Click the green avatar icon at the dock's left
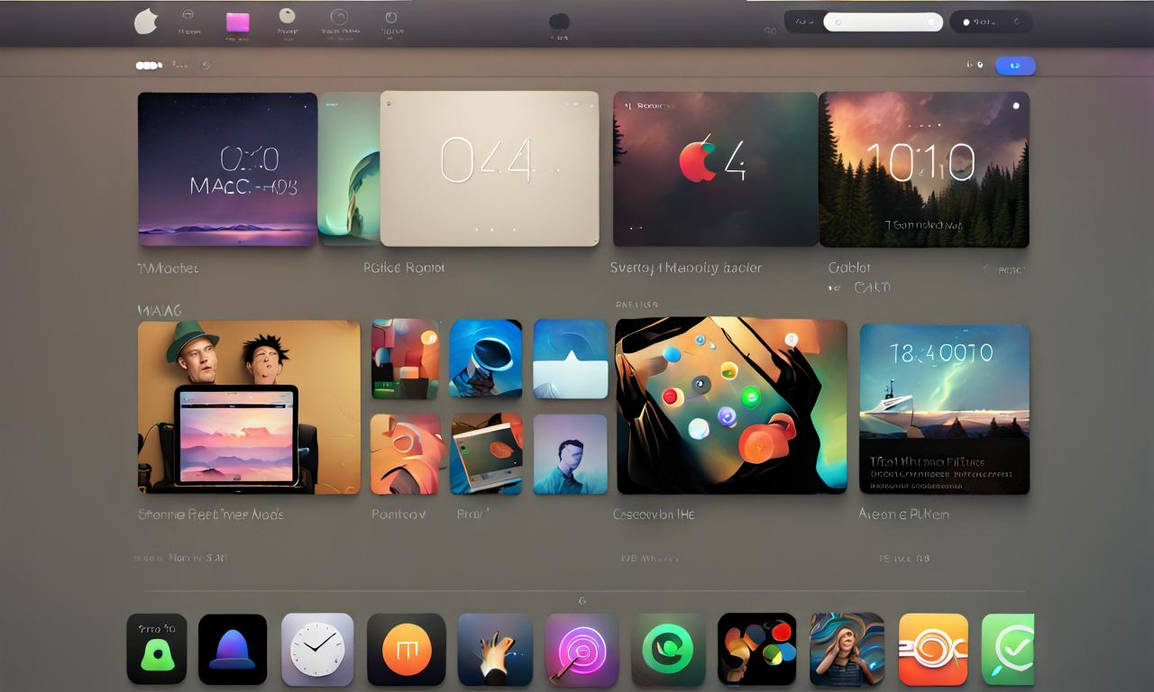 [x=156, y=648]
